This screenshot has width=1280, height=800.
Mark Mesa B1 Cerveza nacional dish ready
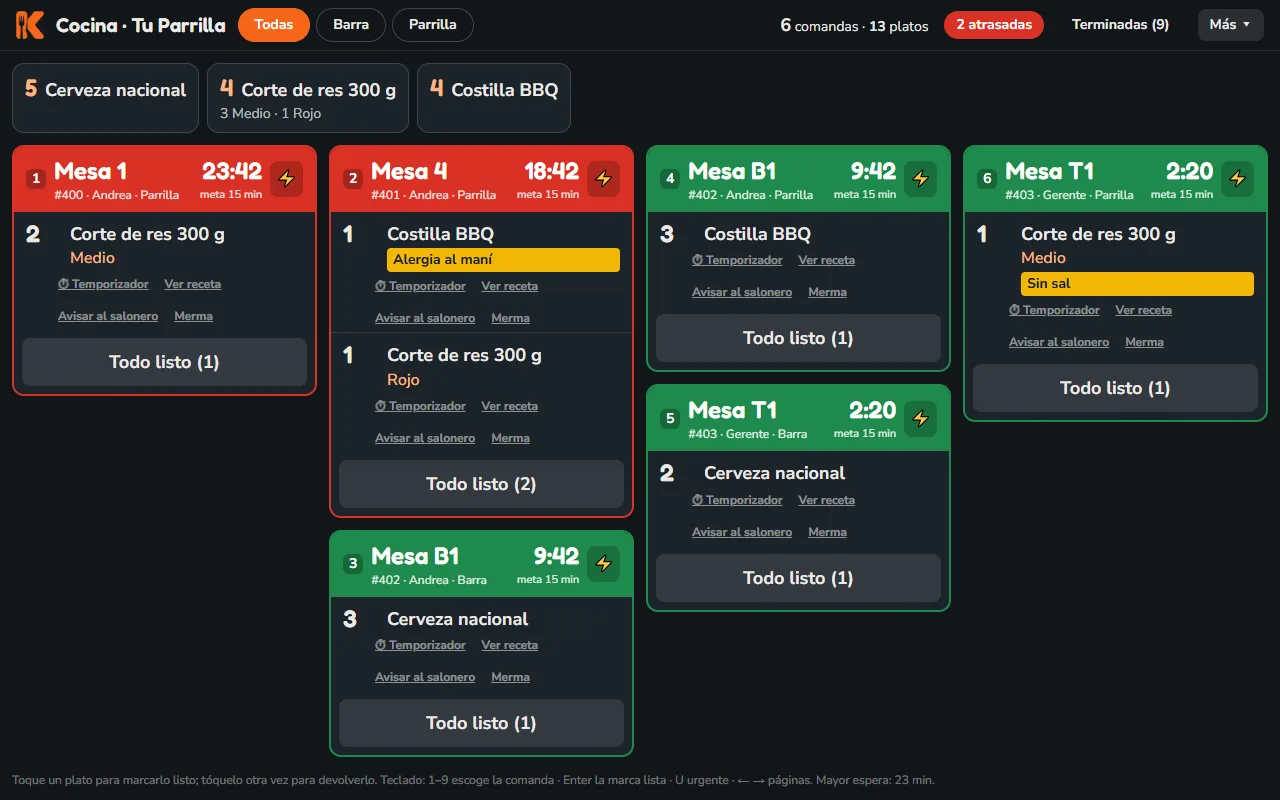tap(481, 619)
